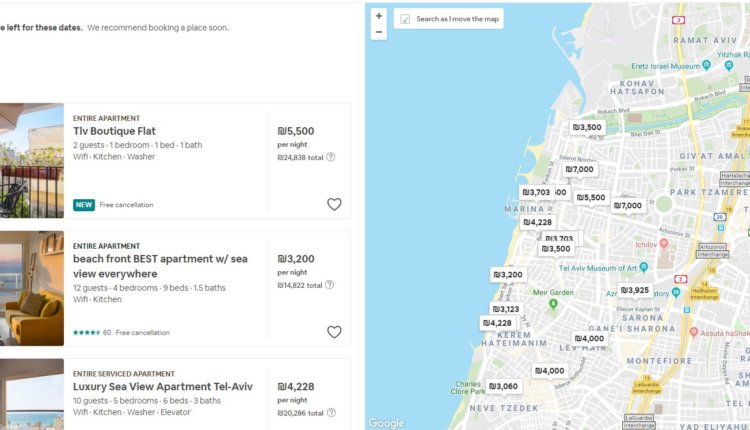
Task: Select the ₪3,925 price marker on map
Action: tap(635, 290)
